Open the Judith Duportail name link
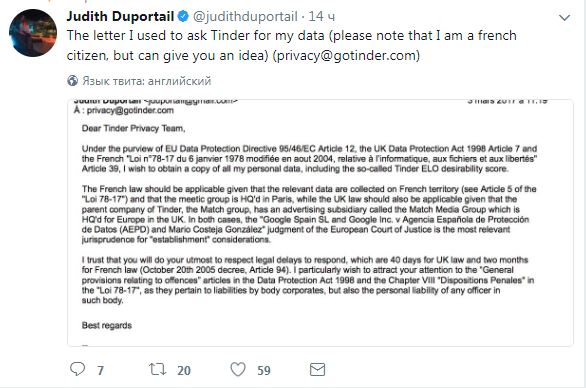The width and height of the screenshot is (586, 388). 120,16
